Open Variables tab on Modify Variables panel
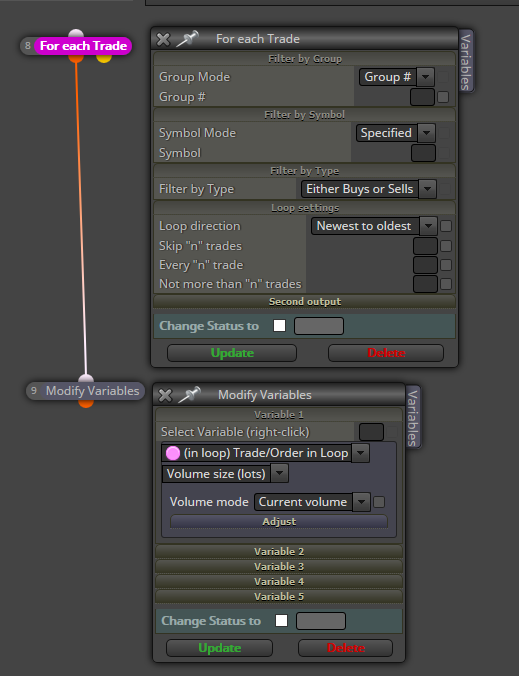The image size is (519, 676). (413, 417)
